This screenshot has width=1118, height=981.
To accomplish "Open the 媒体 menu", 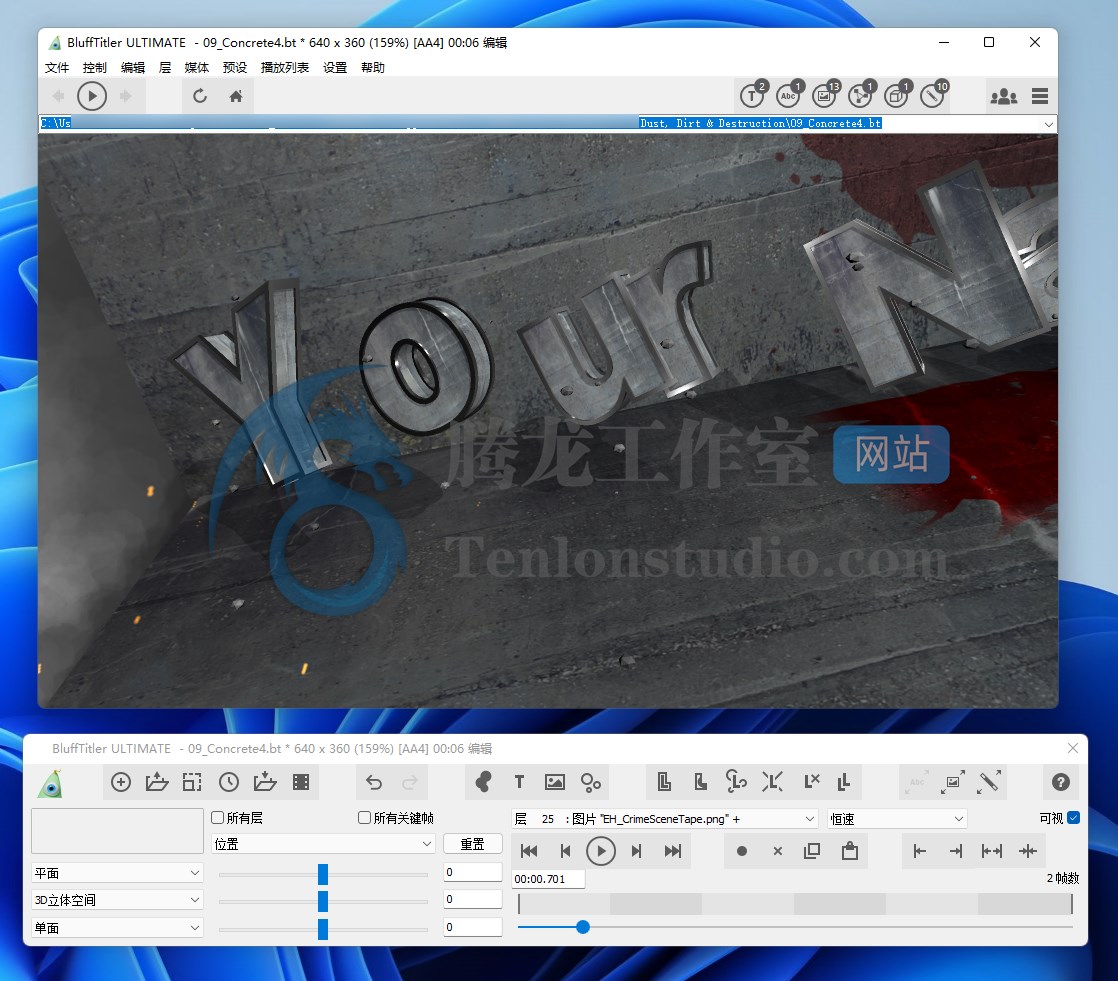I will pos(197,68).
